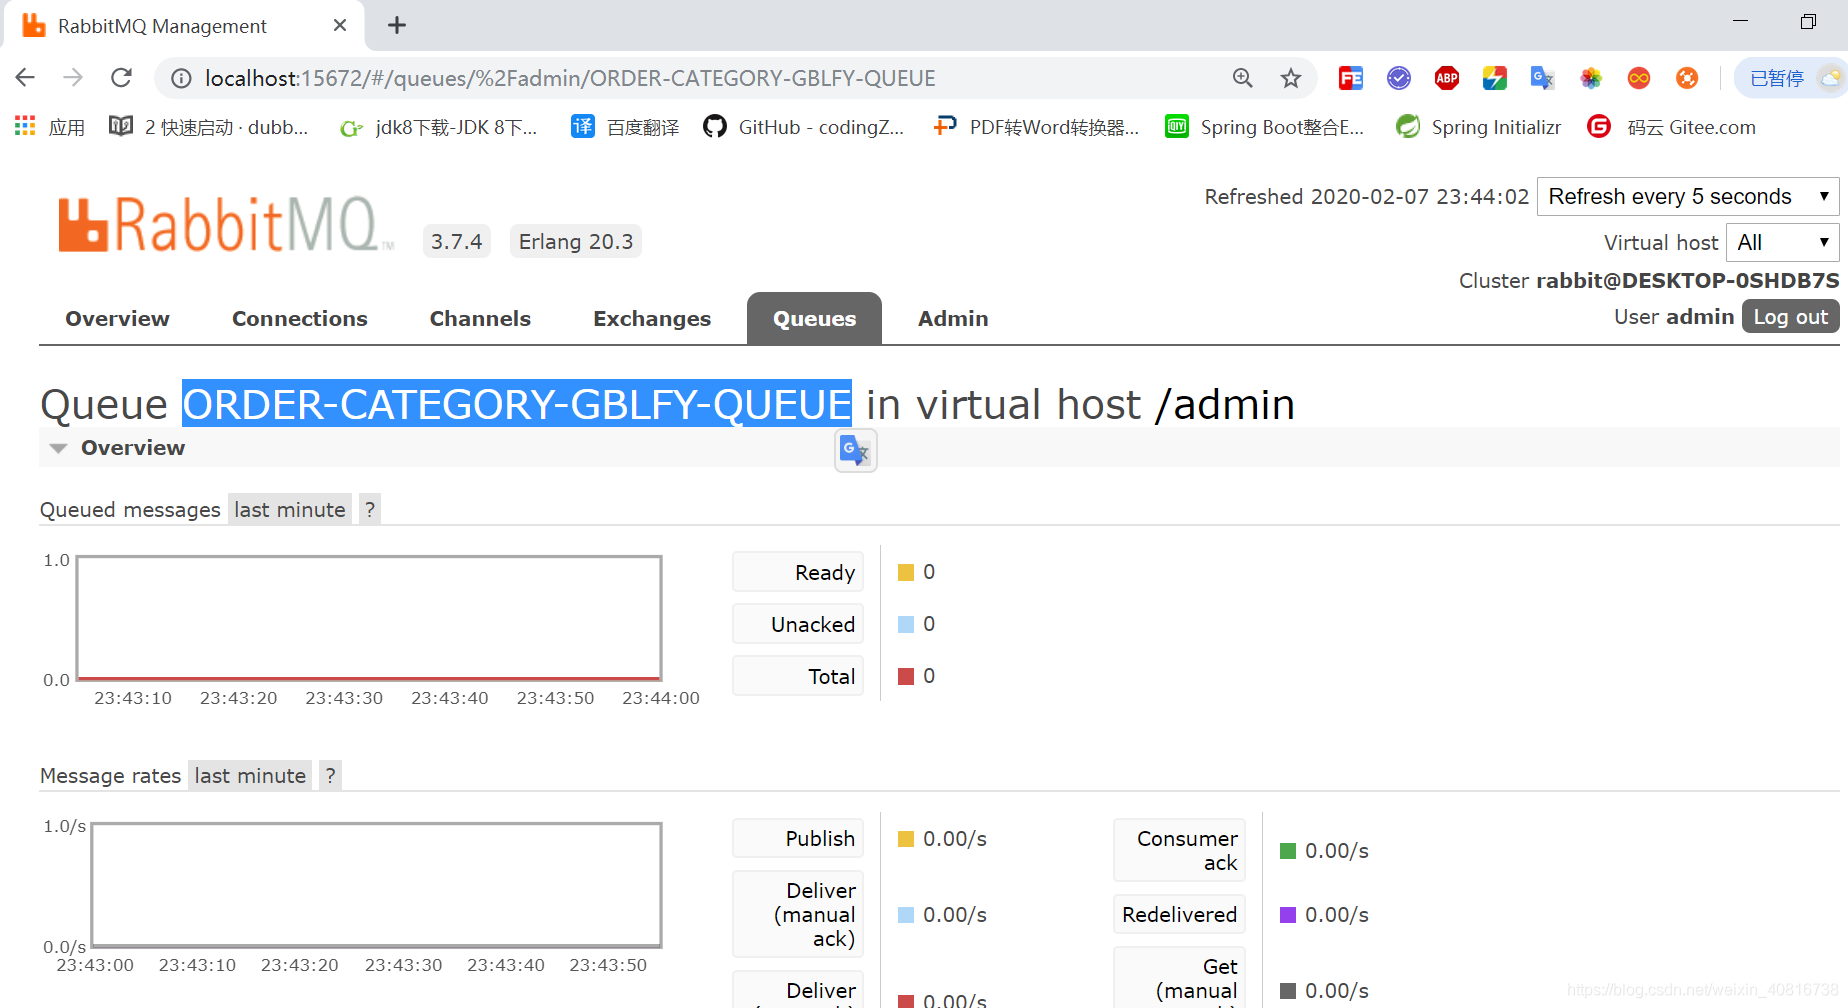This screenshot has width=1848, height=1008.
Task: Click the version label 3.7.4
Action: 457,241
